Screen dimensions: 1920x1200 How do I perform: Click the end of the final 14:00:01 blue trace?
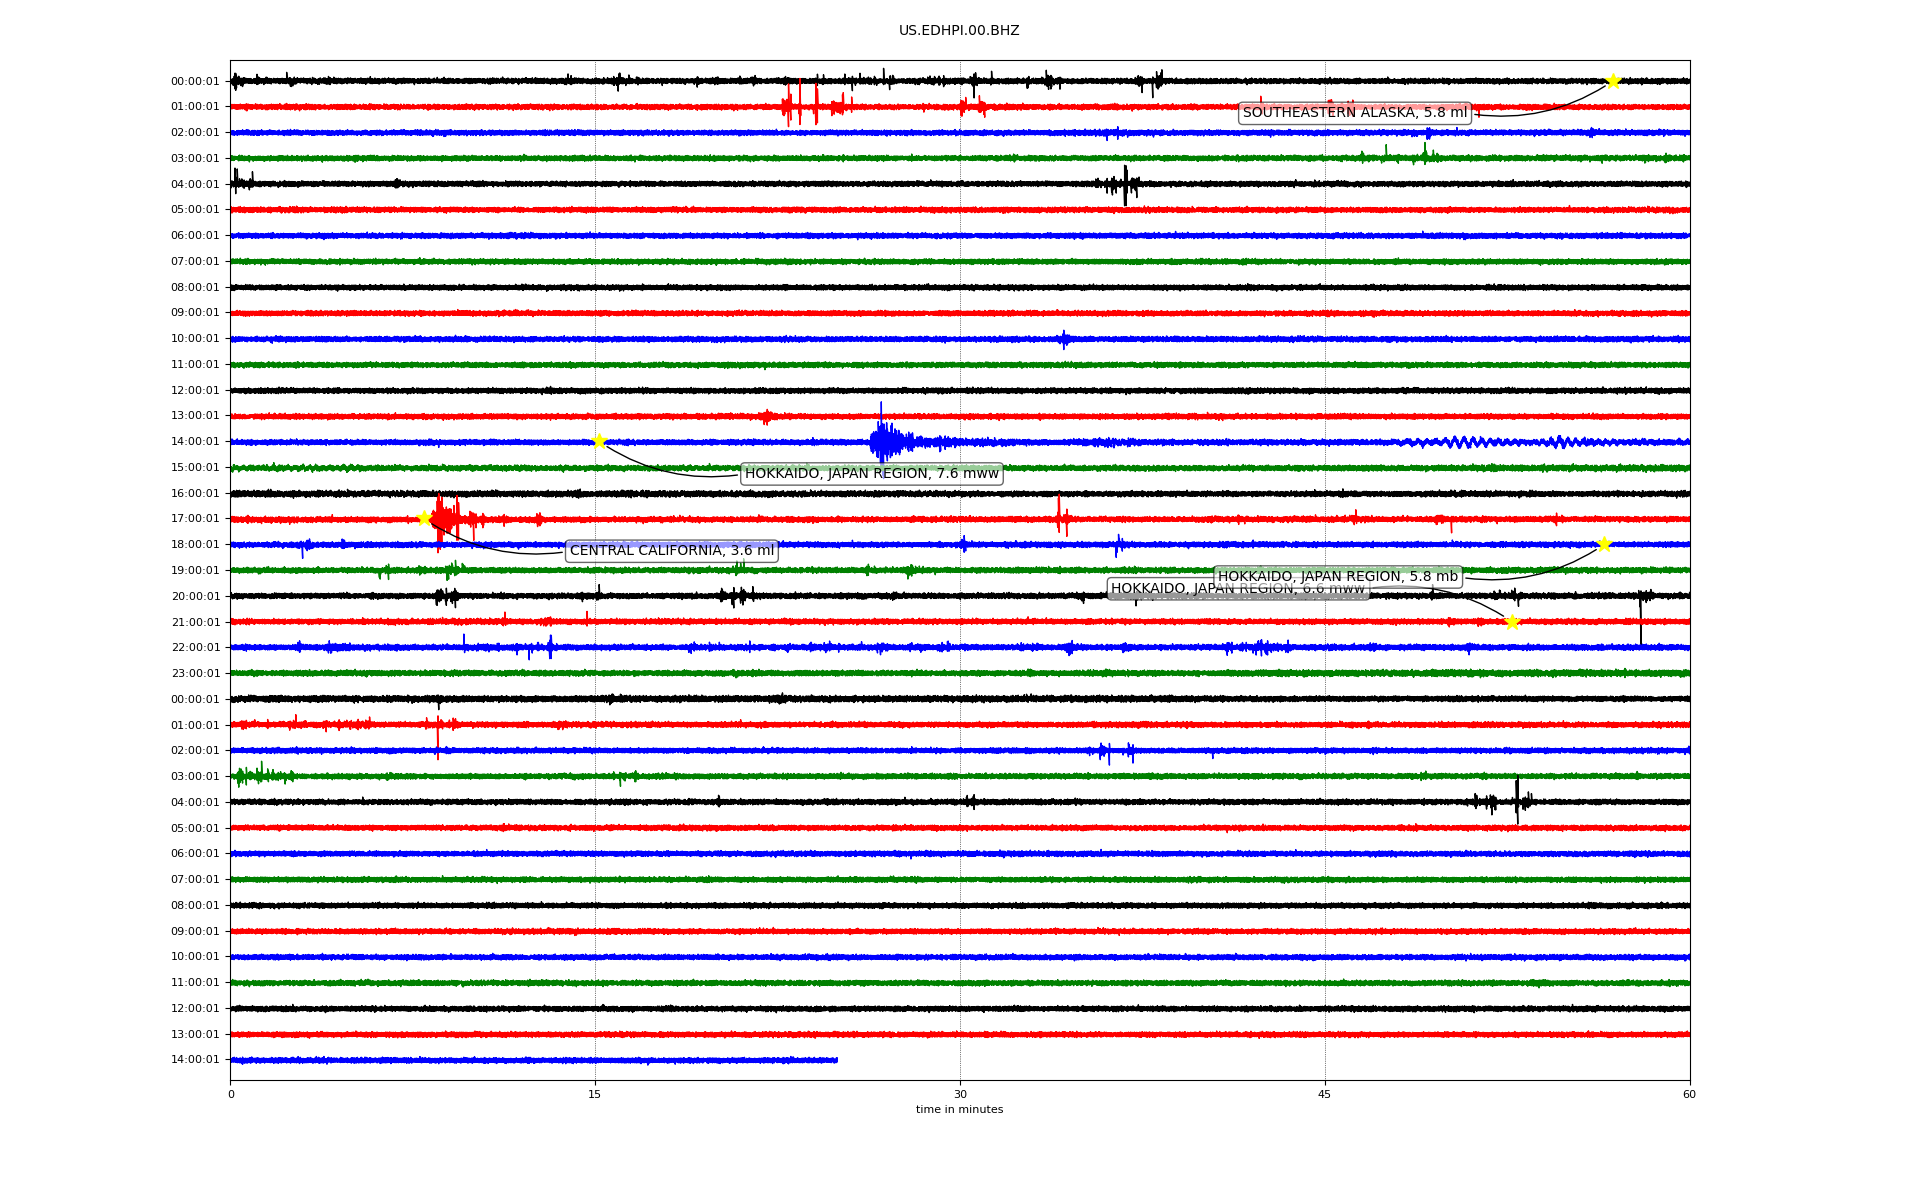[x=836, y=1060]
